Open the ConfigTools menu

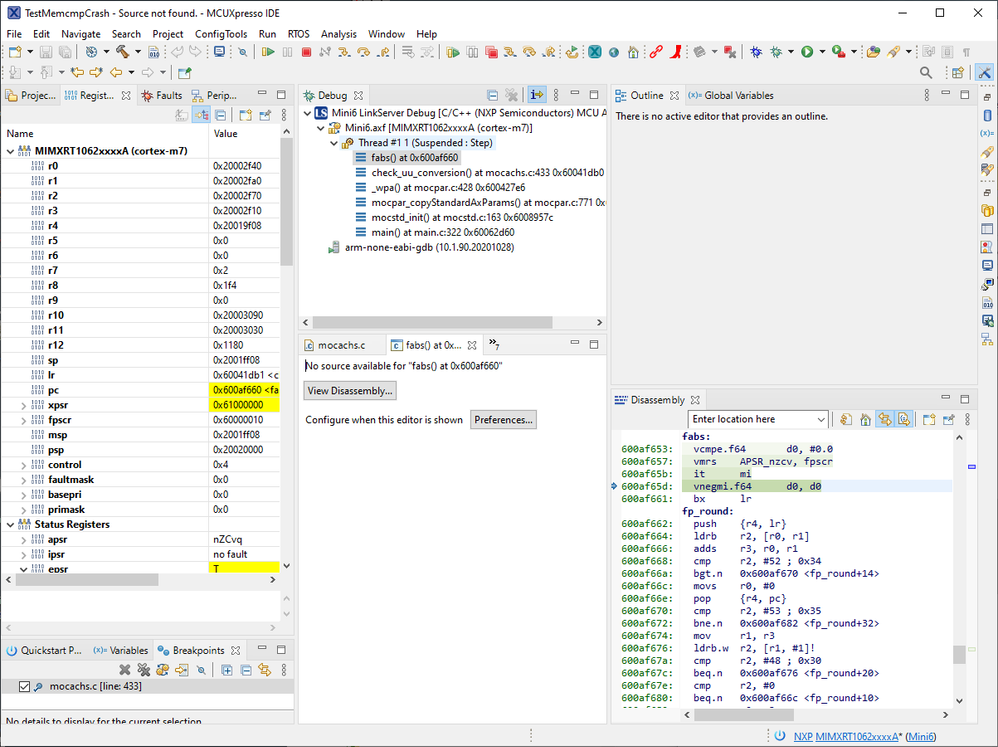221,34
